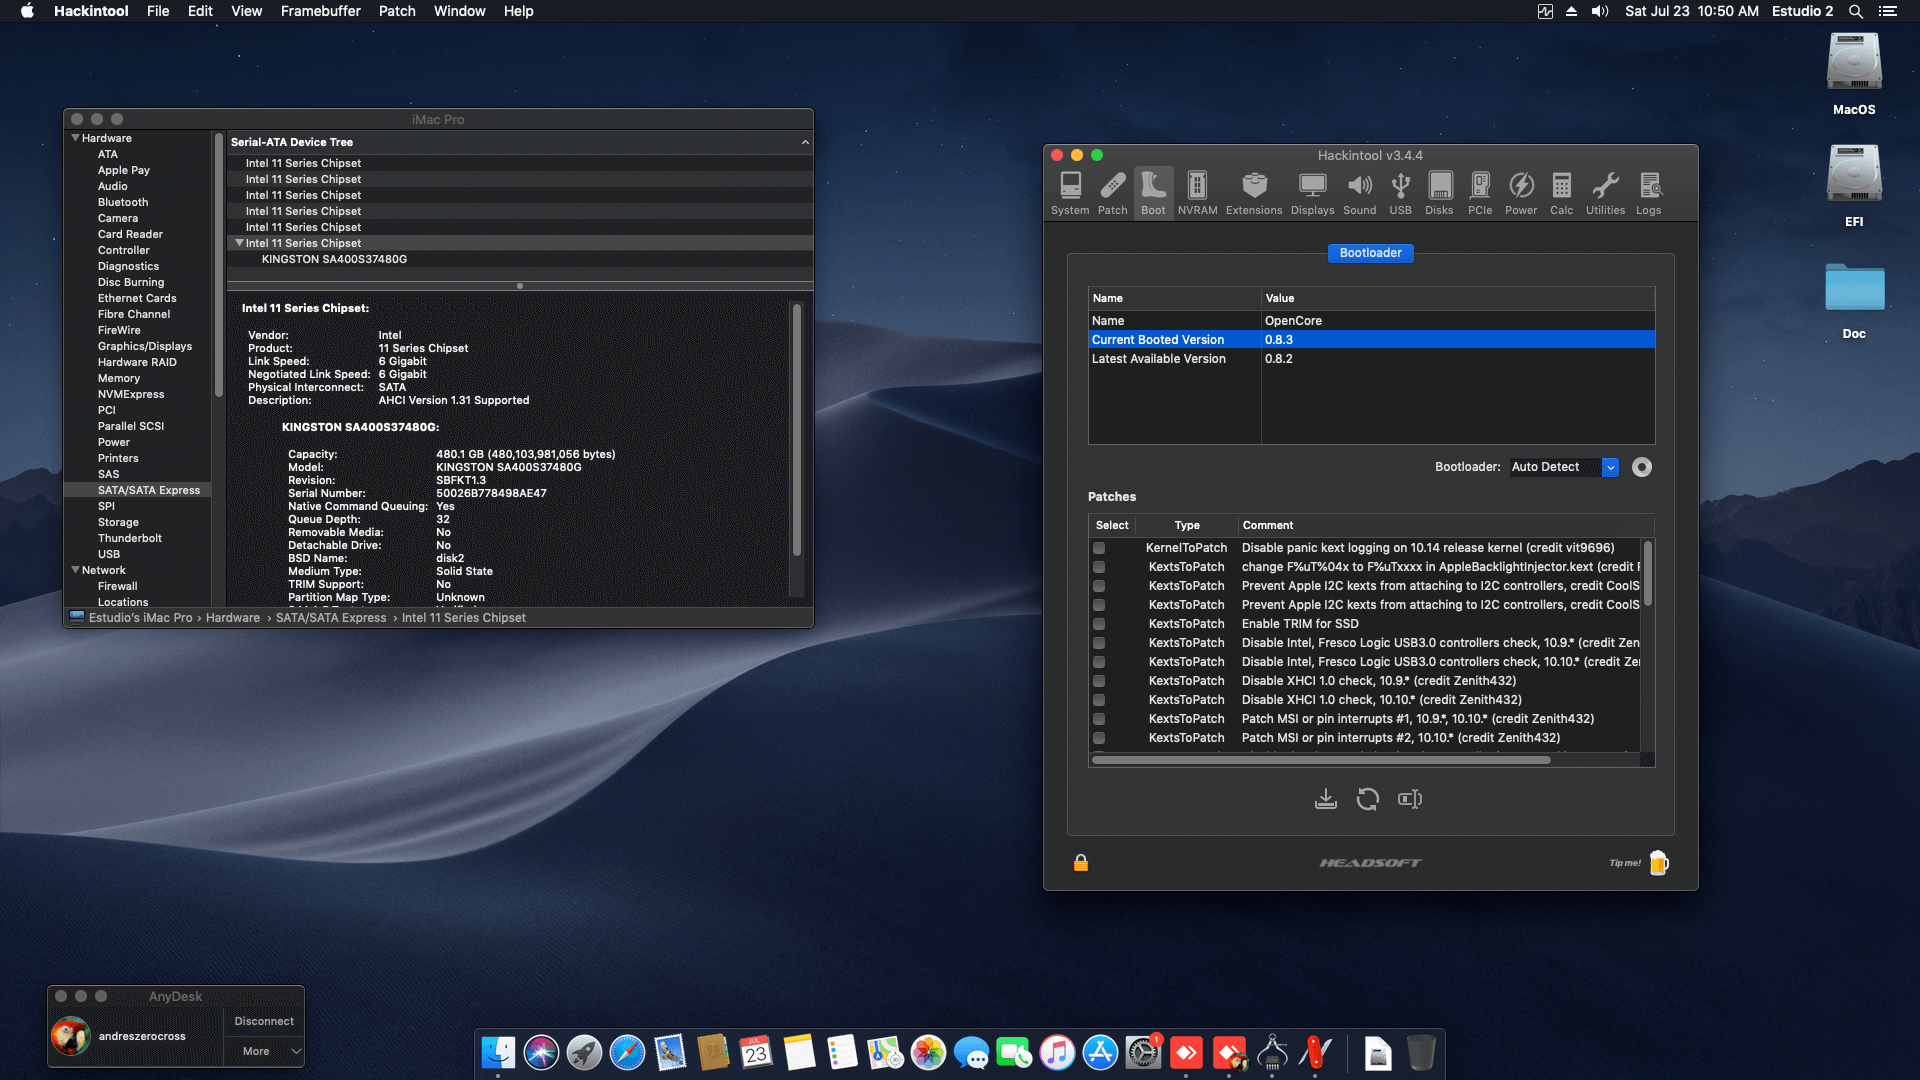Click the round record button beside Auto Detect
The image size is (1920, 1080).
coord(1642,467)
